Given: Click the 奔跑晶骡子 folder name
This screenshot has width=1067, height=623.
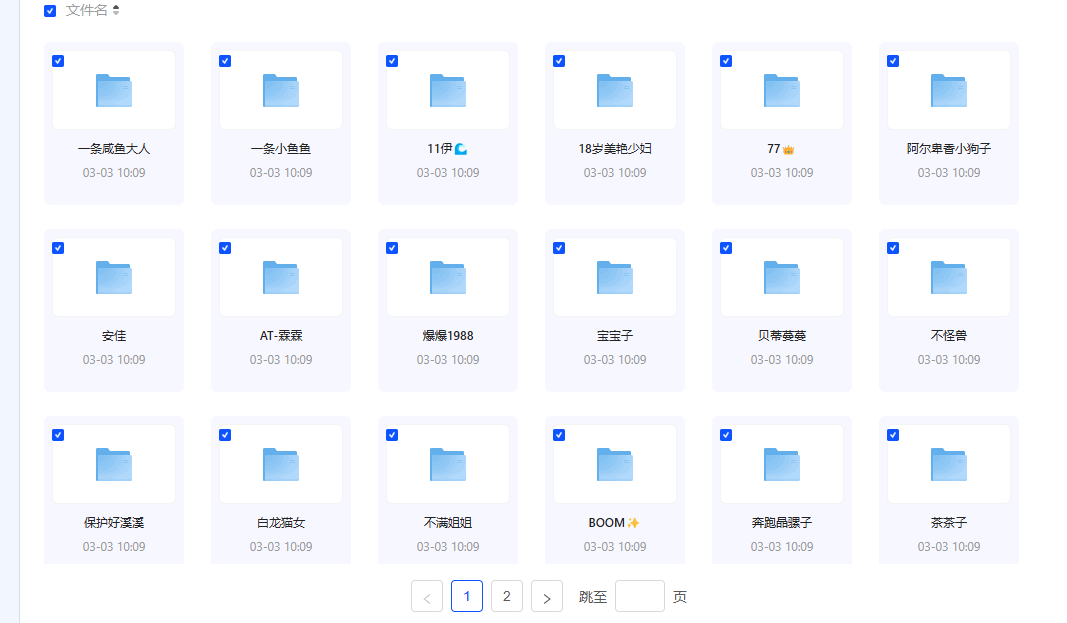Looking at the screenshot, I should [782, 523].
